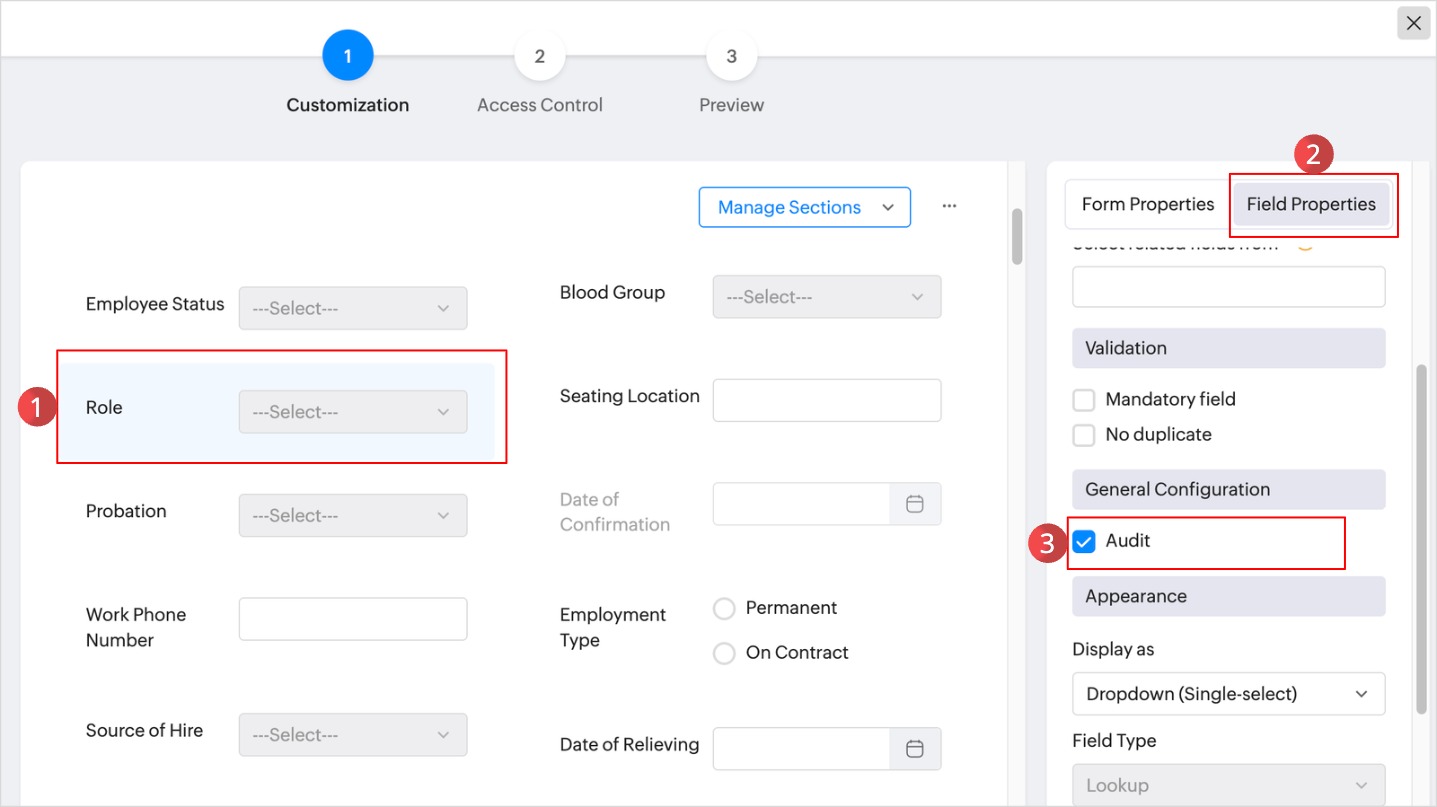The image size is (1437, 807).
Task: Go to step 3 Preview
Action: (x=731, y=57)
